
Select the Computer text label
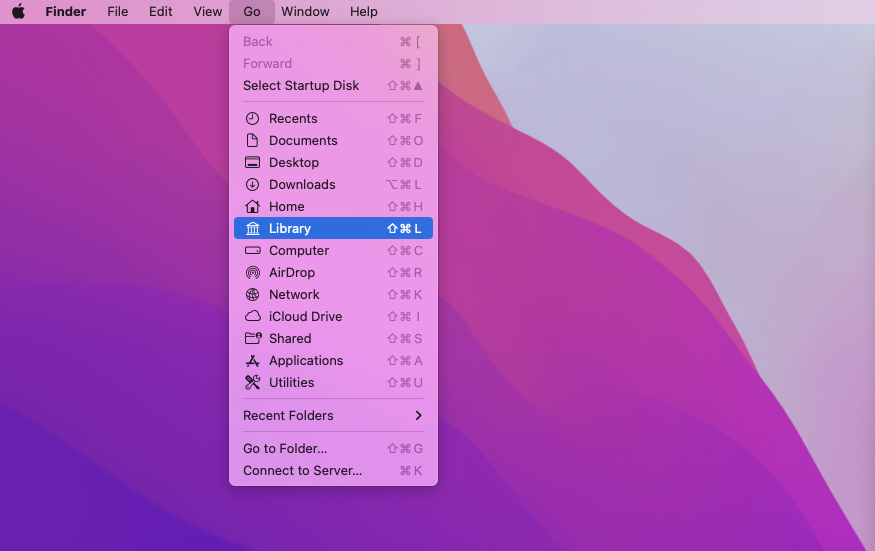[299, 250]
